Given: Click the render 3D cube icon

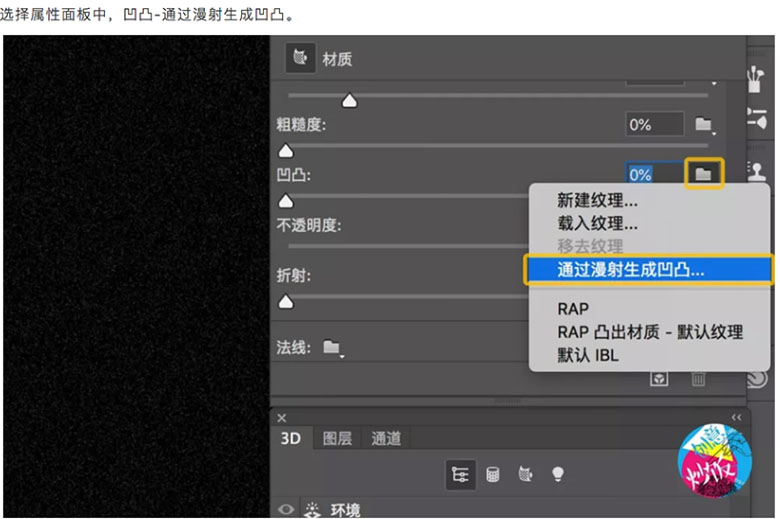Looking at the screenshot, I should coord(659,379).
